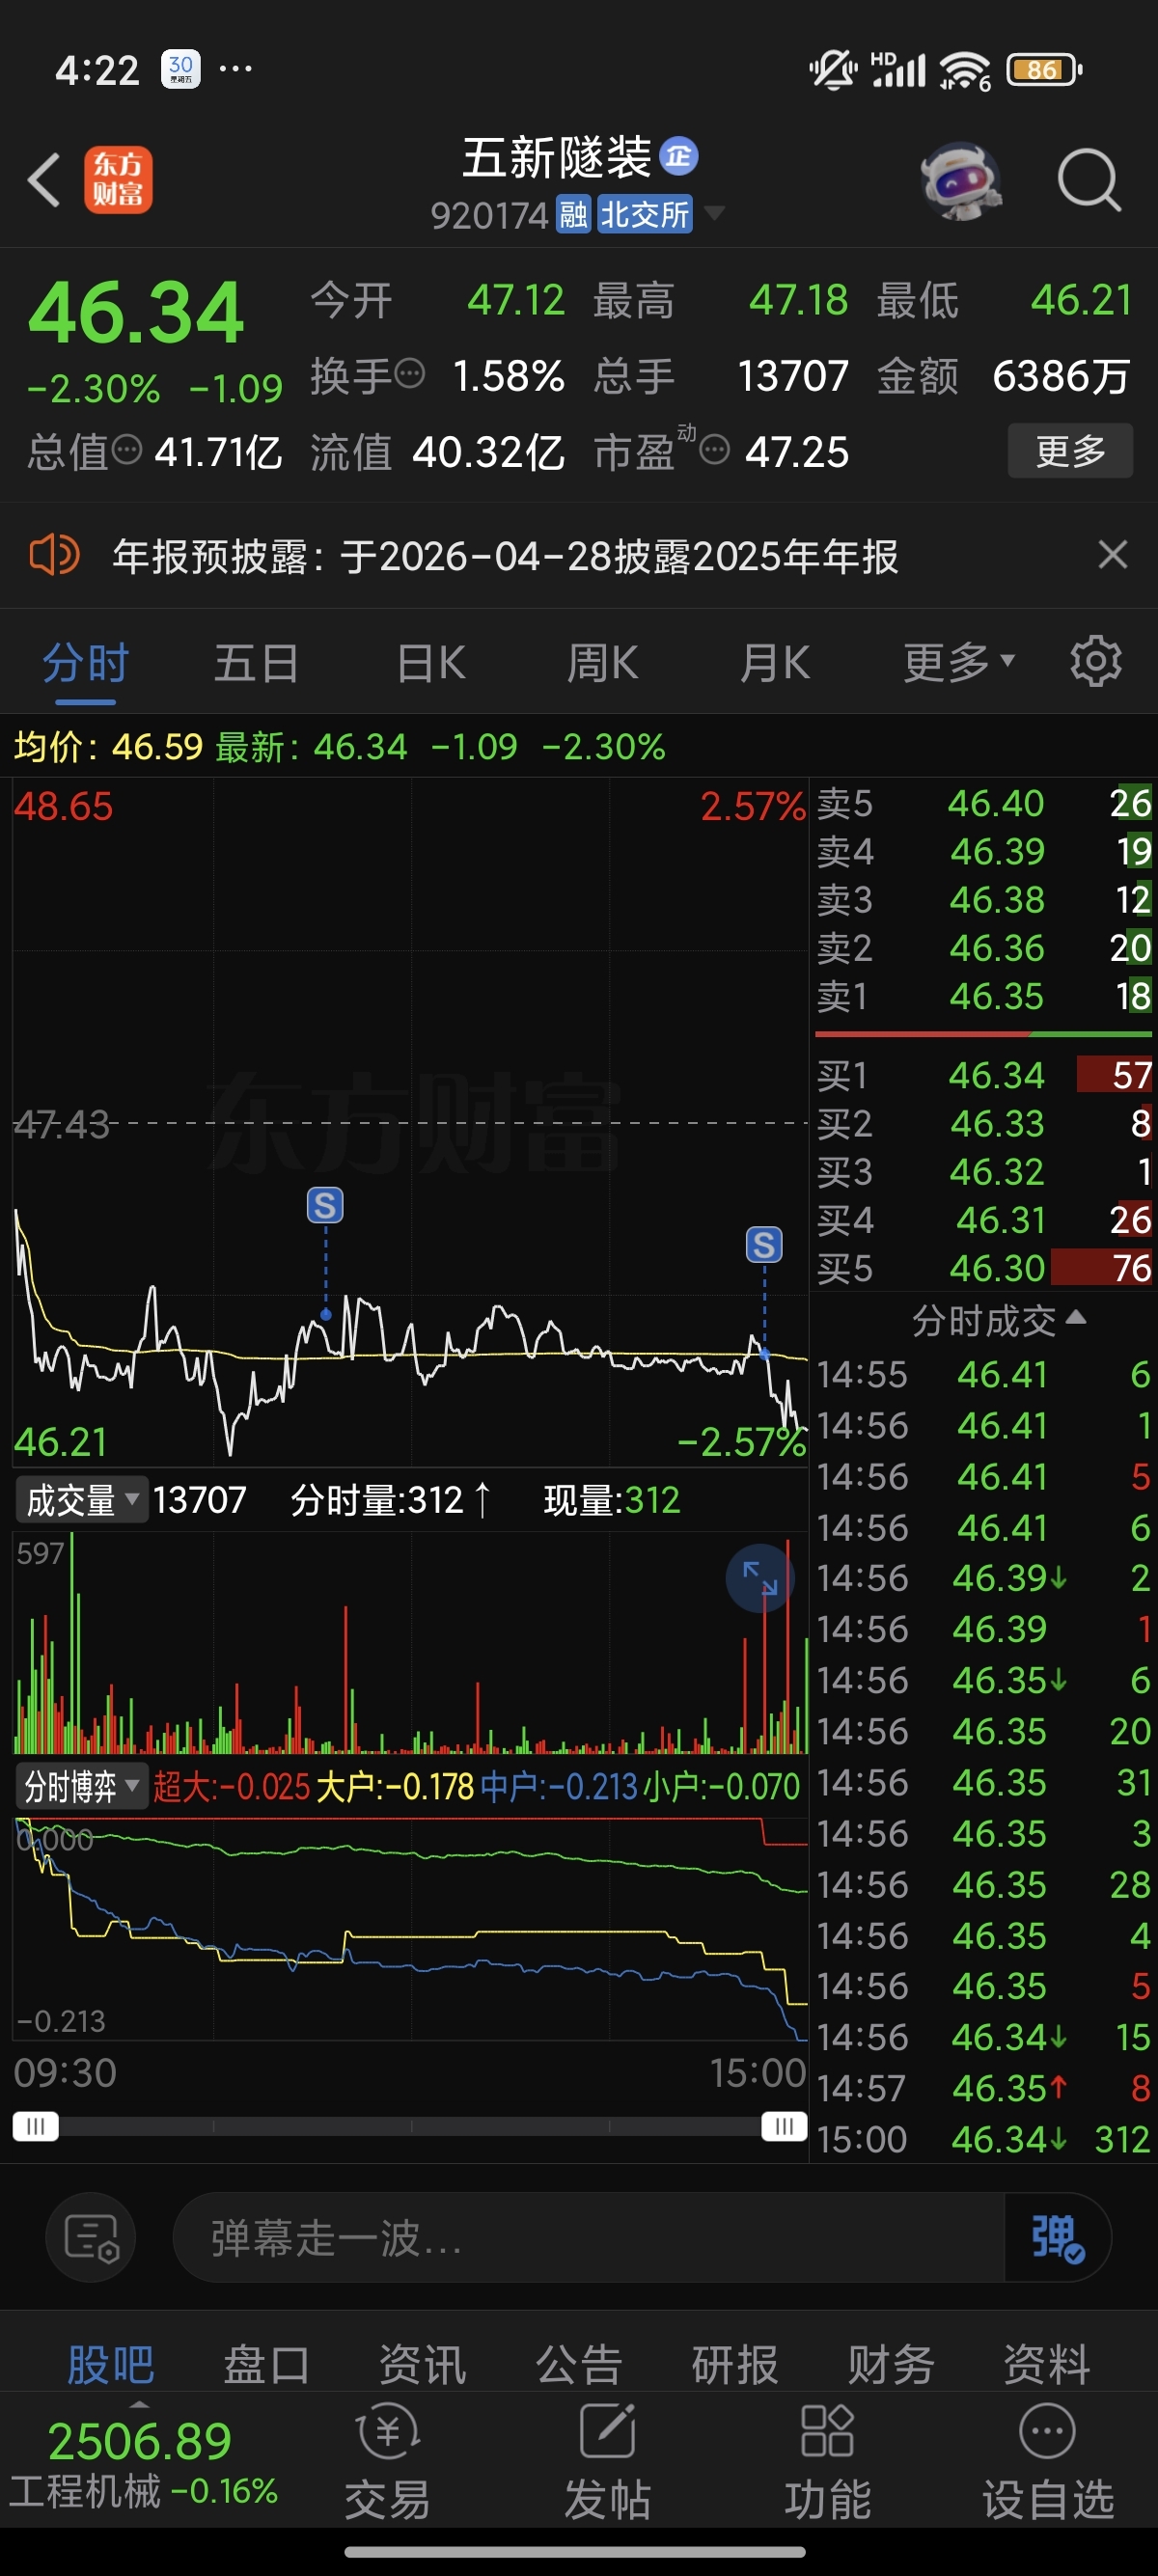Select the 买5 46.30 order row

click(x=984, y=1268)
